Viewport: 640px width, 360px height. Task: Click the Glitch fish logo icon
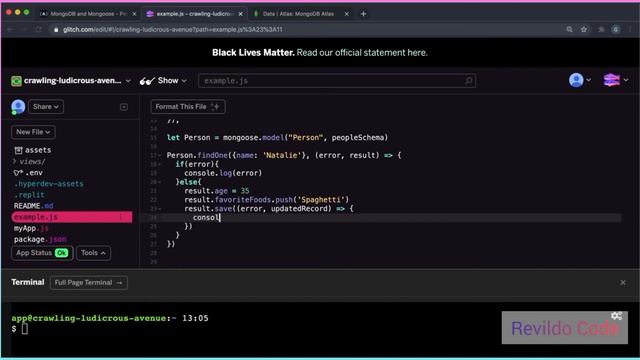(611, 80)
